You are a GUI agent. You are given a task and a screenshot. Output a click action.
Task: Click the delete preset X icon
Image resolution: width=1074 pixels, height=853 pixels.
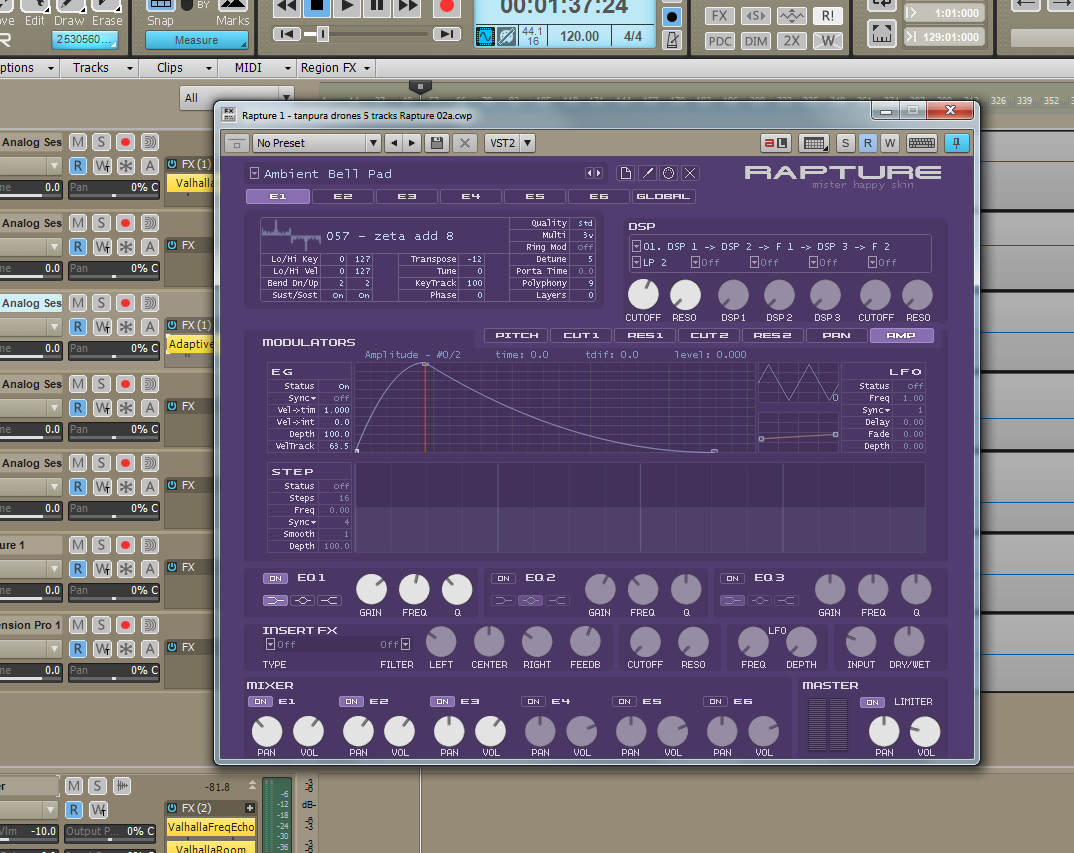pos(464,143)
